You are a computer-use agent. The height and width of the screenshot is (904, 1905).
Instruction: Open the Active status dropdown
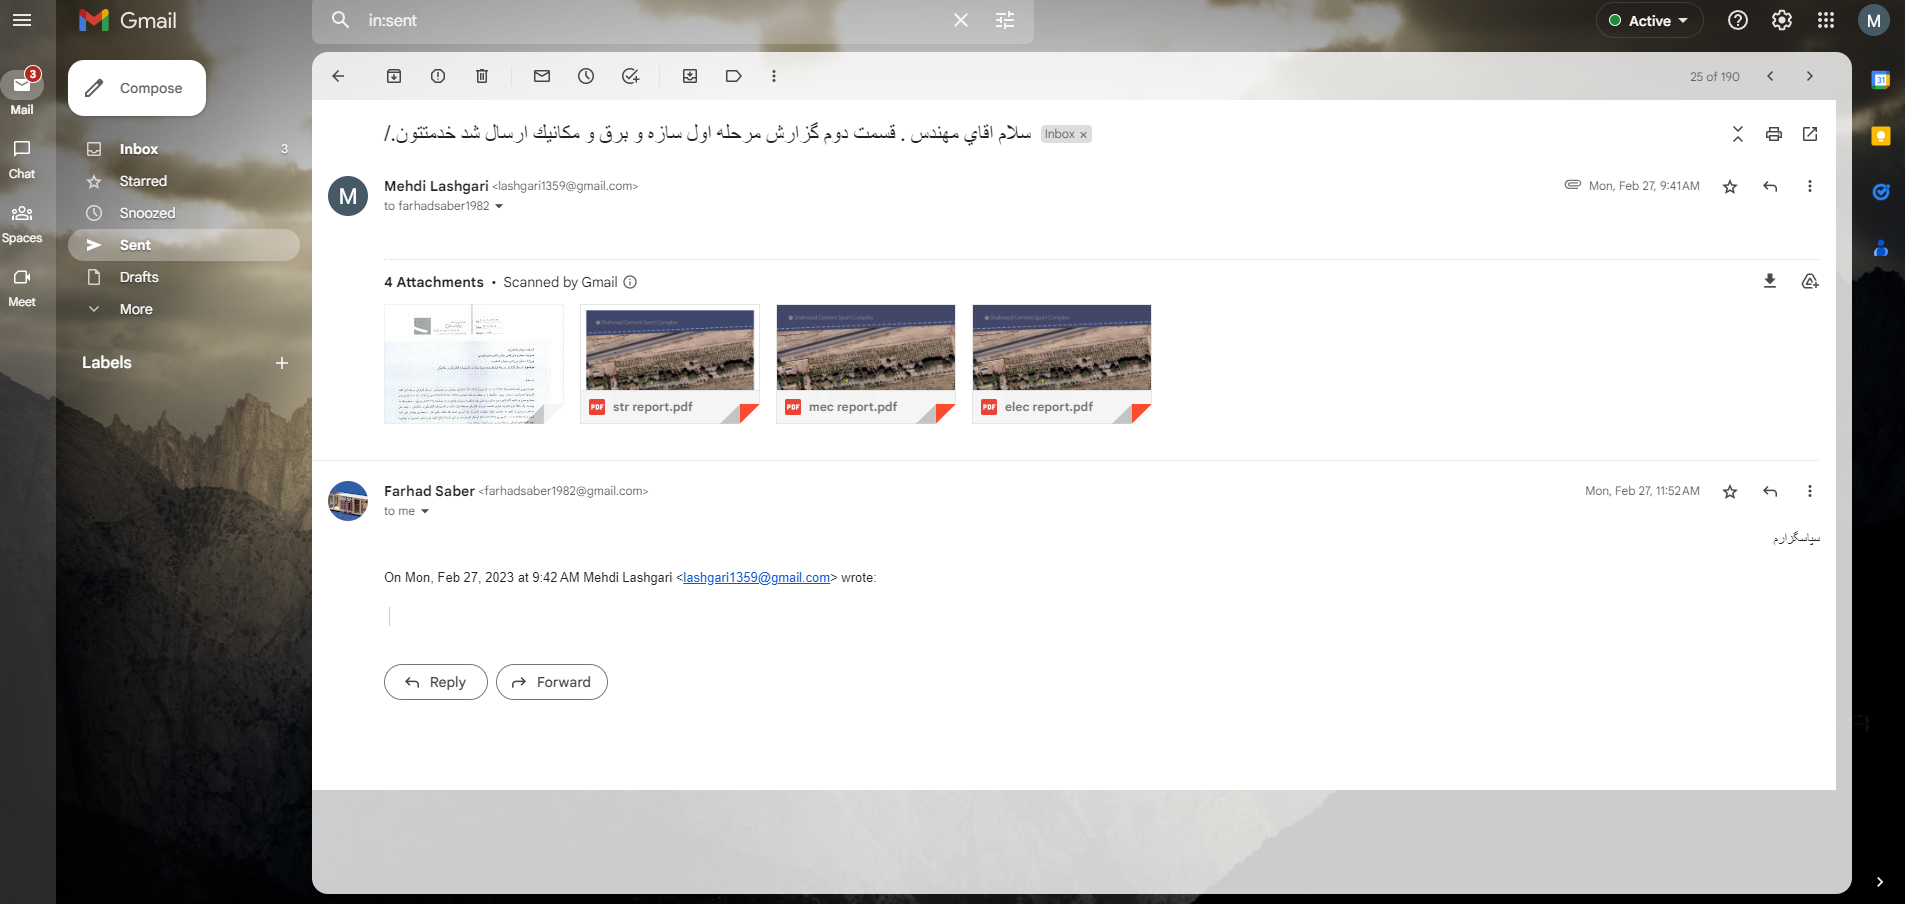pyautogui.click(x=1649, y=21)
